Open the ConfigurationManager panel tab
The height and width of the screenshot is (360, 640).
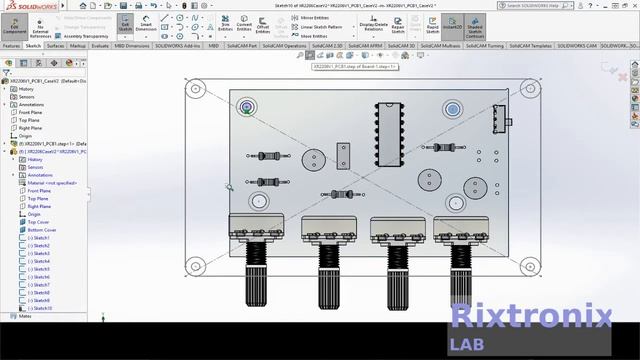(x=39, y=63)
